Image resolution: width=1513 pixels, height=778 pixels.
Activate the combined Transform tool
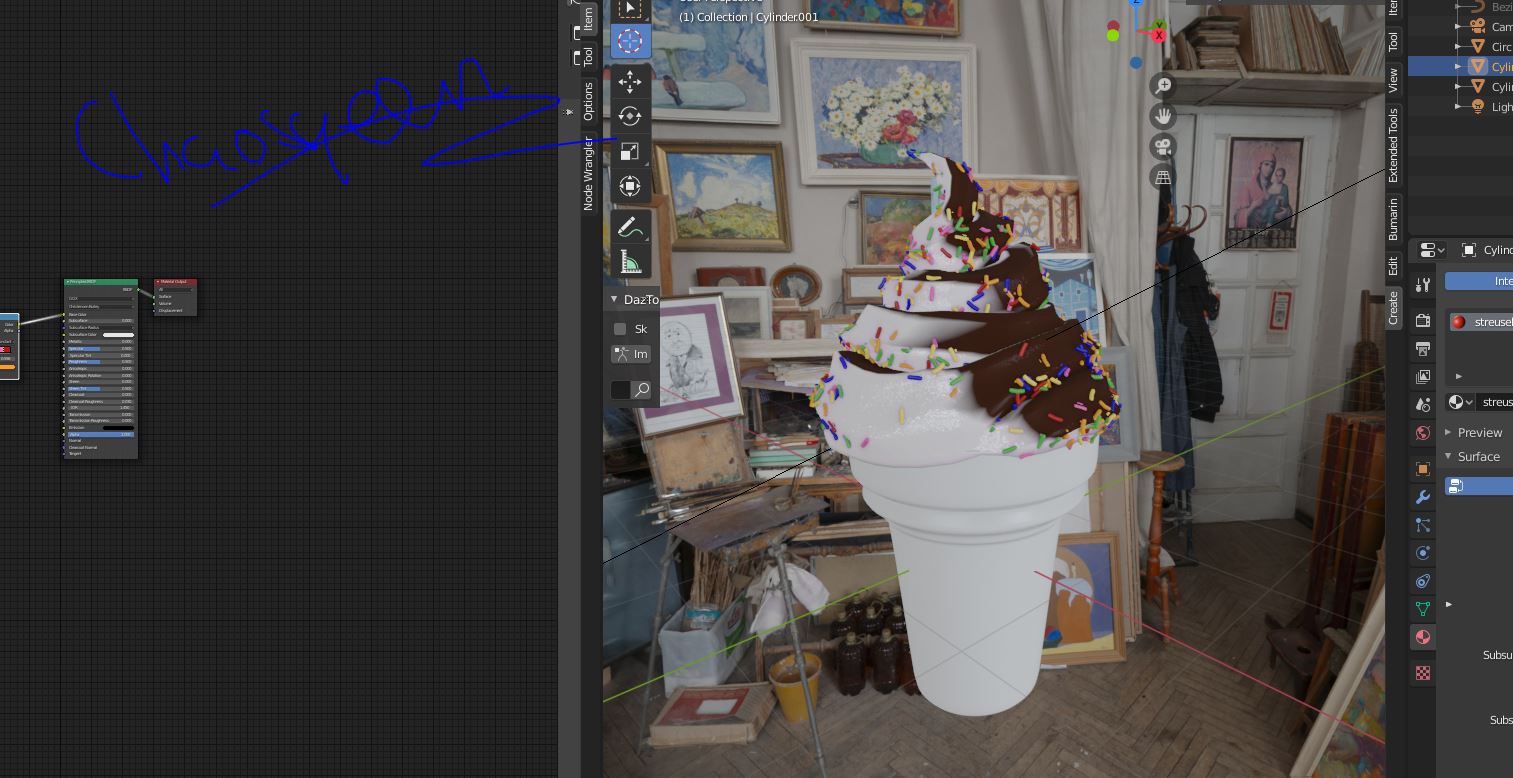(629, 186)
